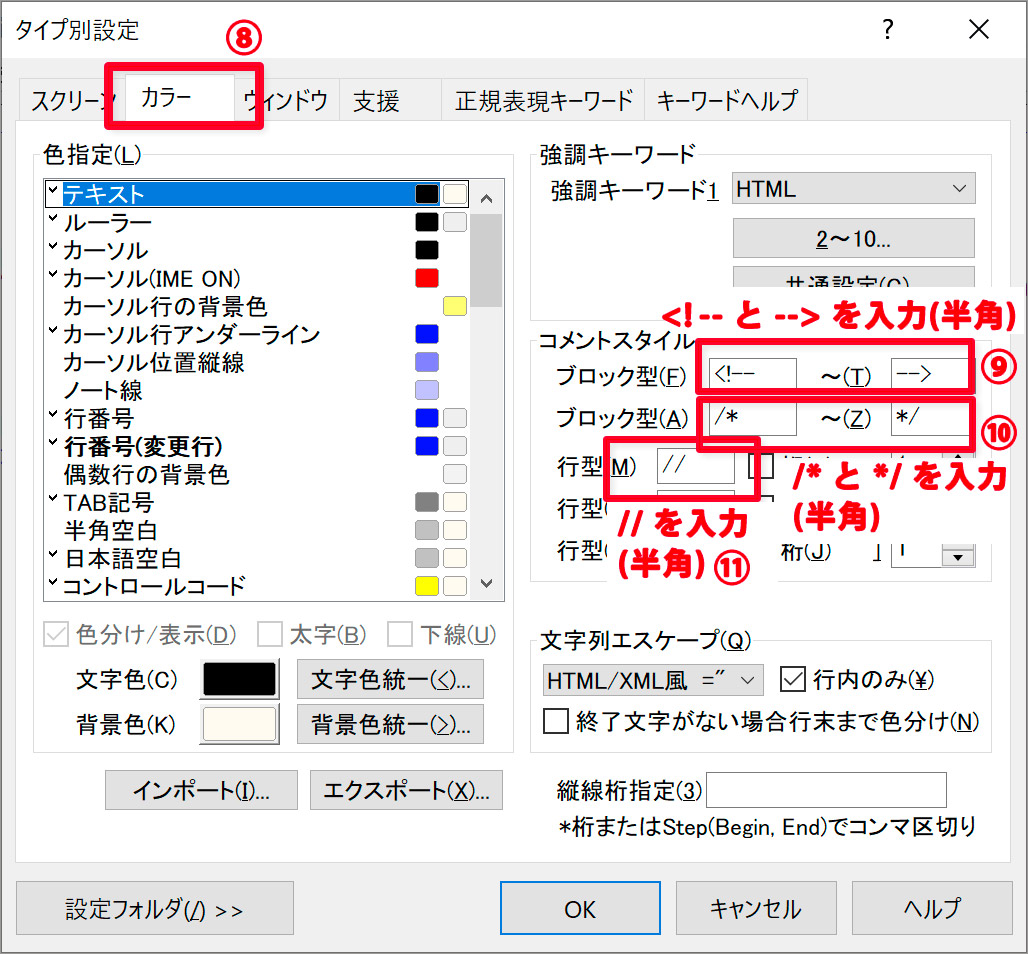This screenshot has height=954, width=1028.
Task: Expand the 設定フォルダ(/) >> button
Action: pyautogui.click(x=155, y=909)
